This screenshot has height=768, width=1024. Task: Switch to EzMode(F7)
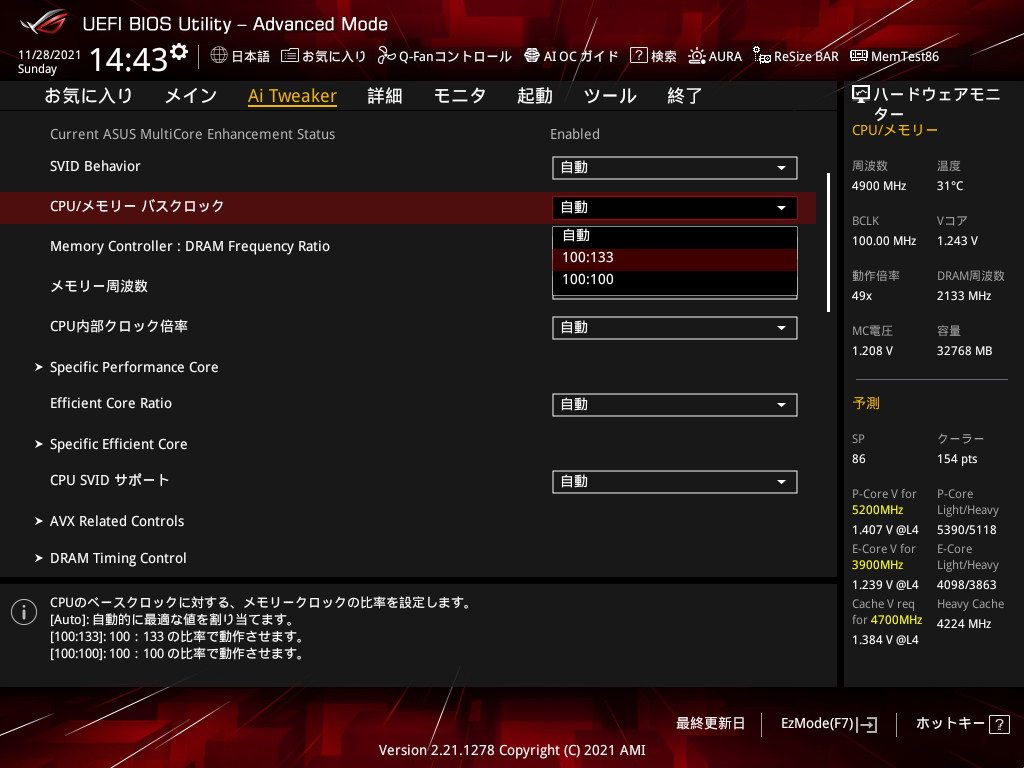[829, 724]
